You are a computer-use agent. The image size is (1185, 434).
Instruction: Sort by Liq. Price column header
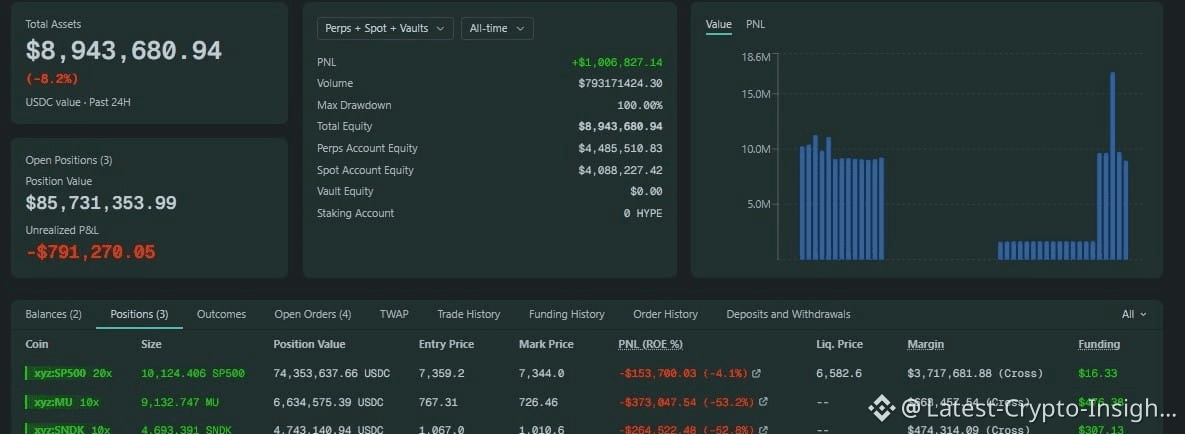click(x=840, y=344)
